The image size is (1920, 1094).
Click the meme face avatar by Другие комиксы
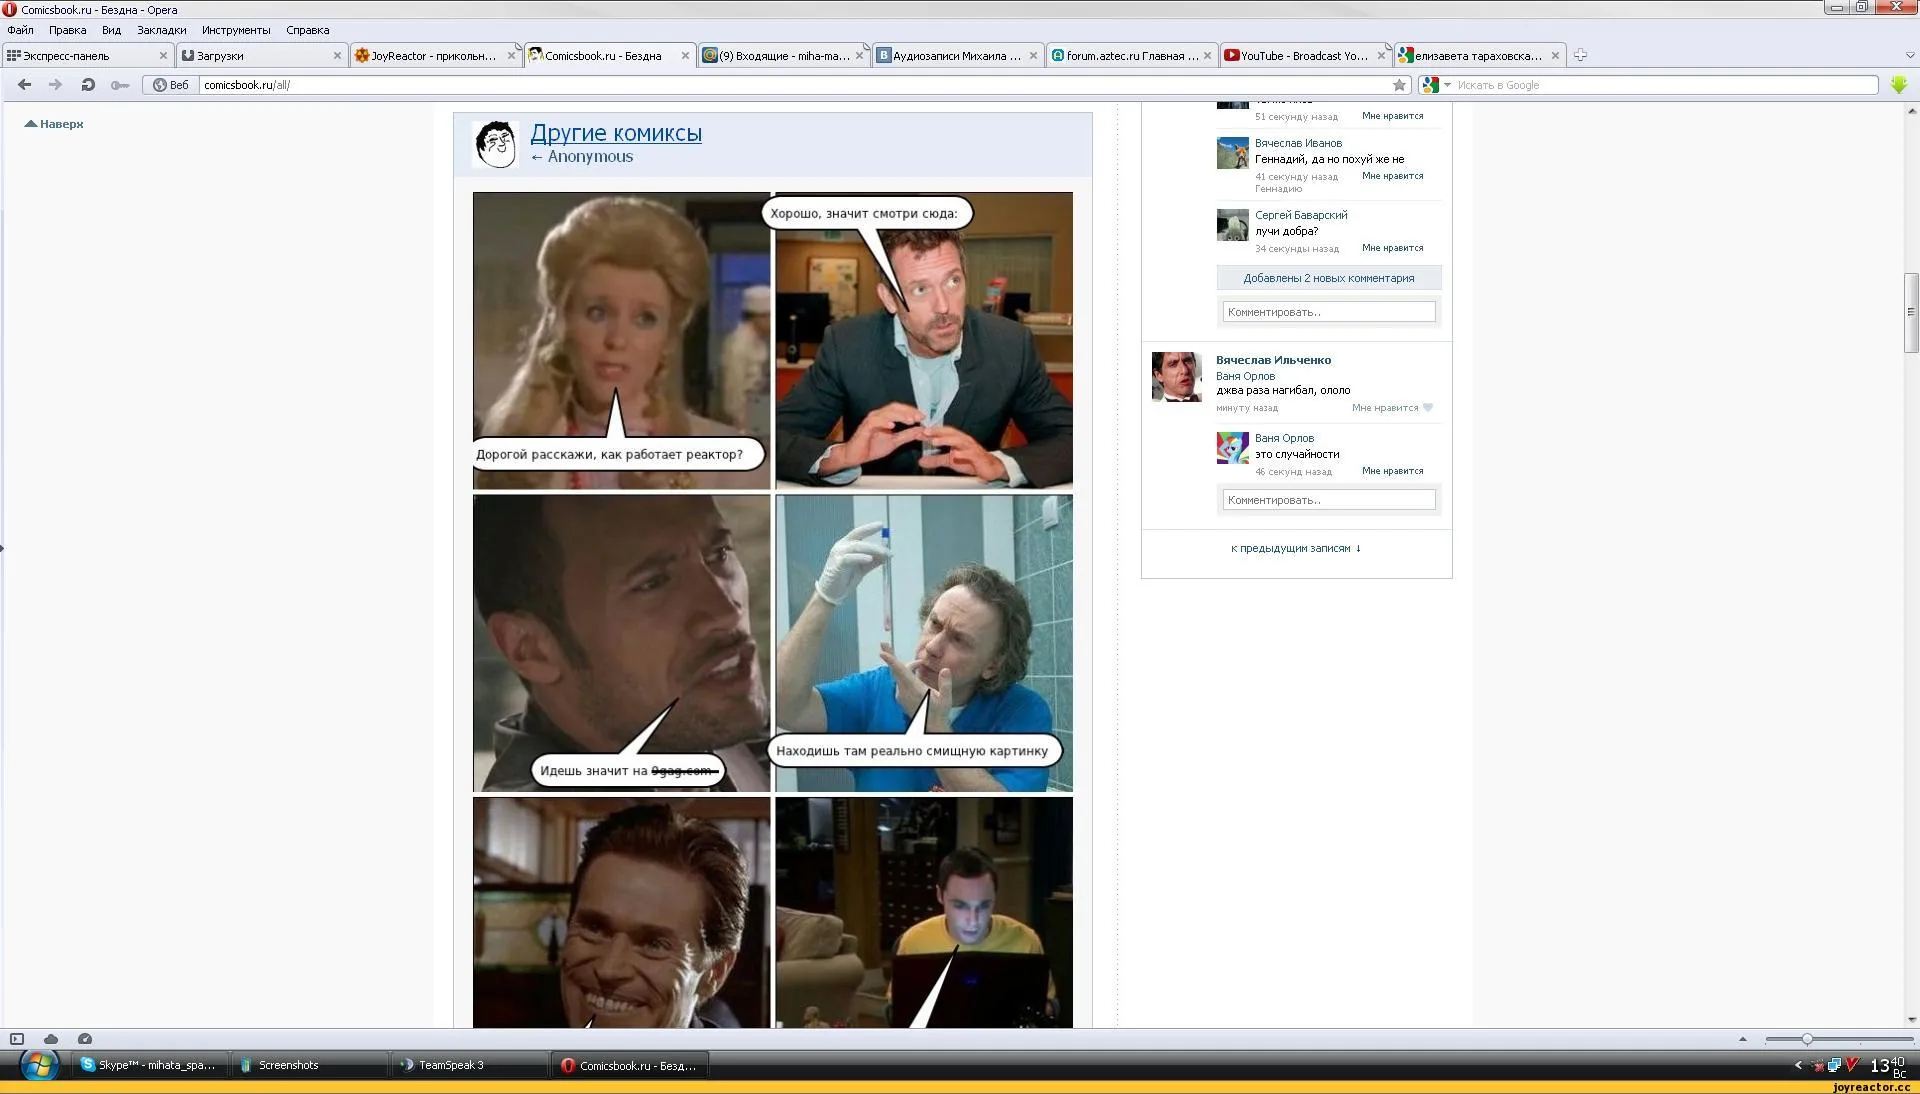coord(495,145)
